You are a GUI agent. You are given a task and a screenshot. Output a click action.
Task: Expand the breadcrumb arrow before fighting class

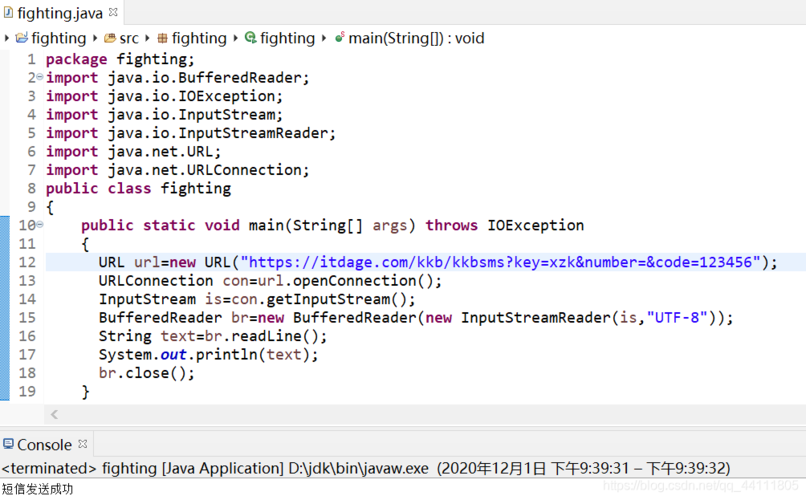(235, 38)
